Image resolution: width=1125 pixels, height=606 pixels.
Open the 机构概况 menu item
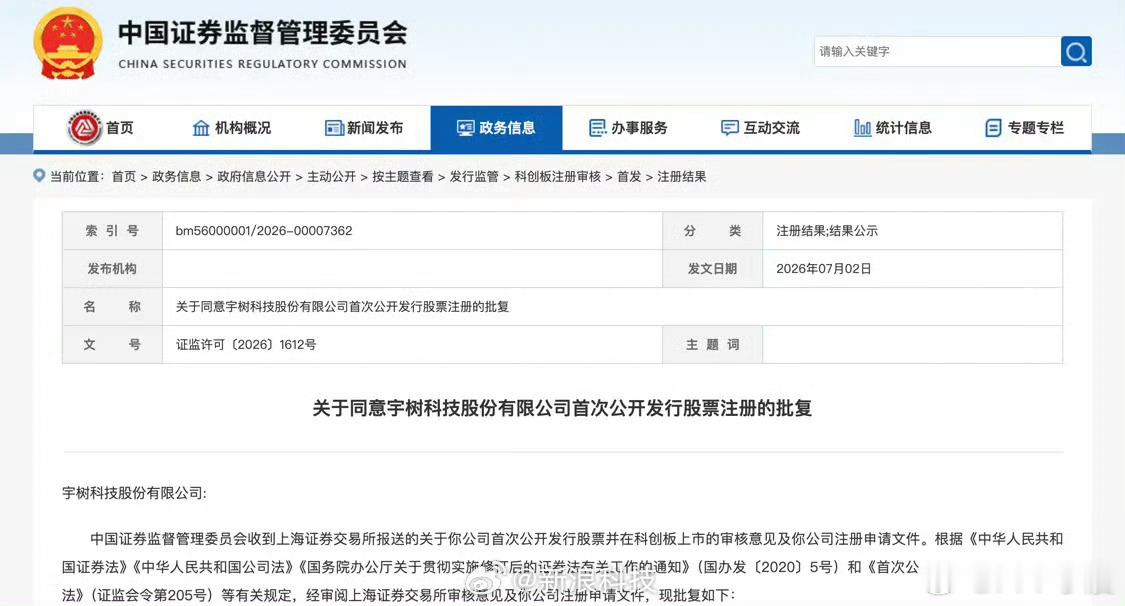(x=243, y=128)
